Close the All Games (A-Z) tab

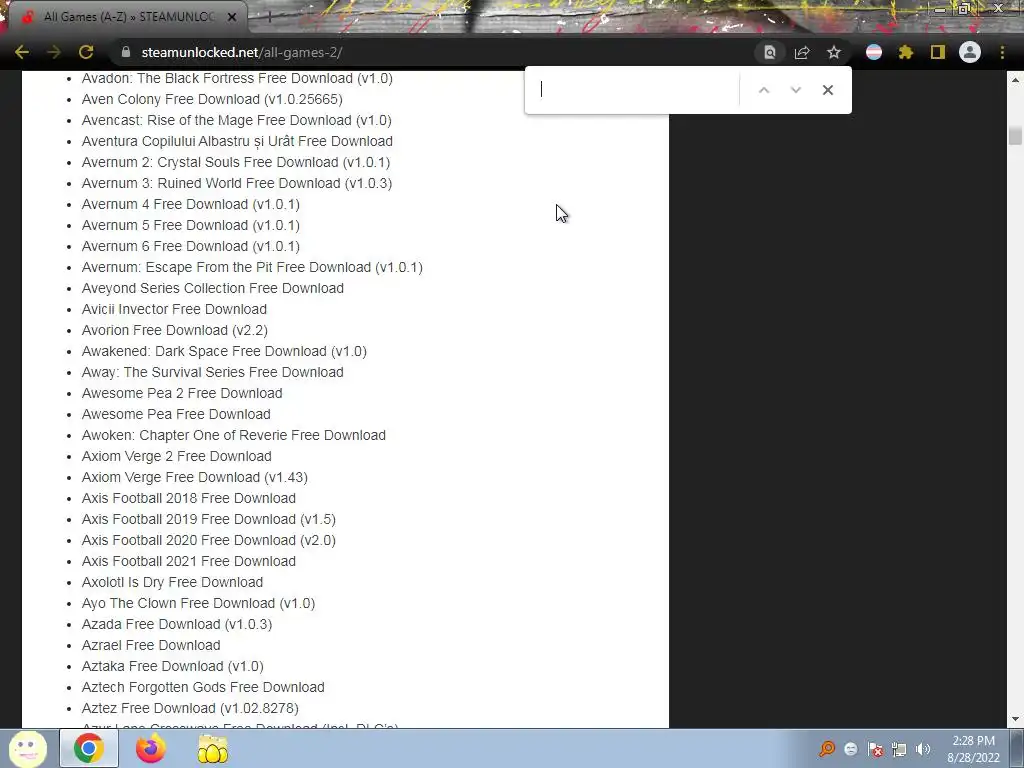(232, 17)
